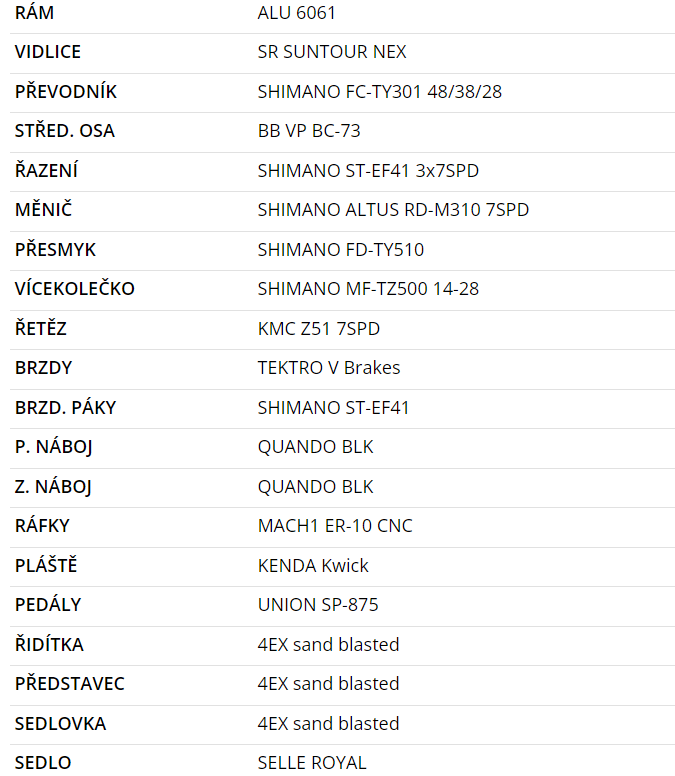Click the VÍCEKOLEČKO label
Viewport: 675px width, 776px height.
tap(75, 289)
